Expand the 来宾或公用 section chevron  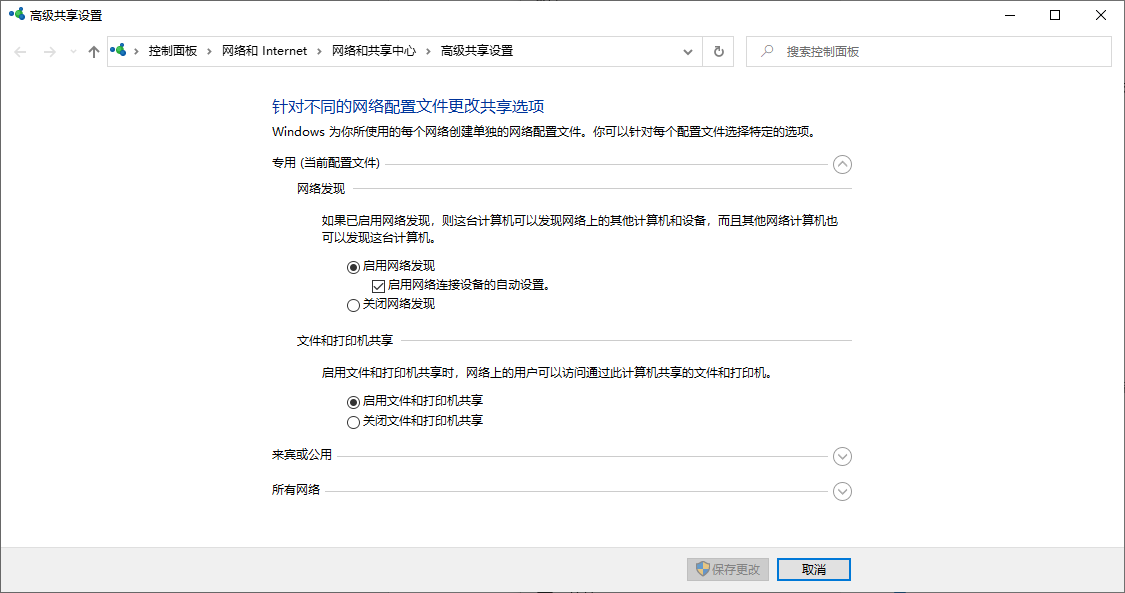point(842,456)
